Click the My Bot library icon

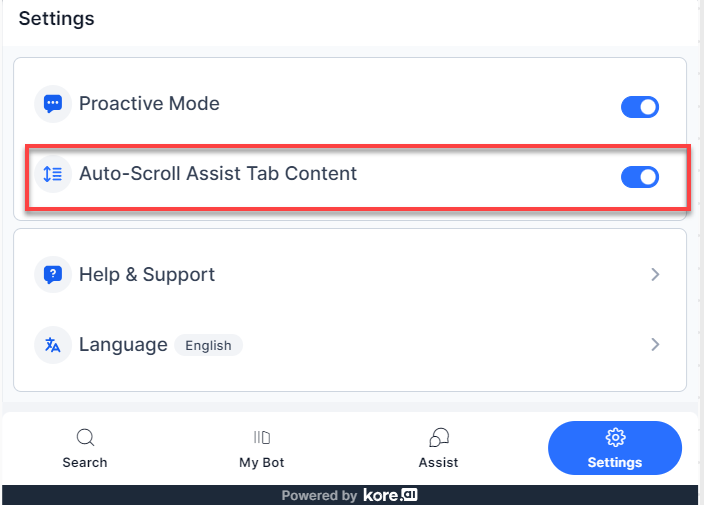click(262, 437)
